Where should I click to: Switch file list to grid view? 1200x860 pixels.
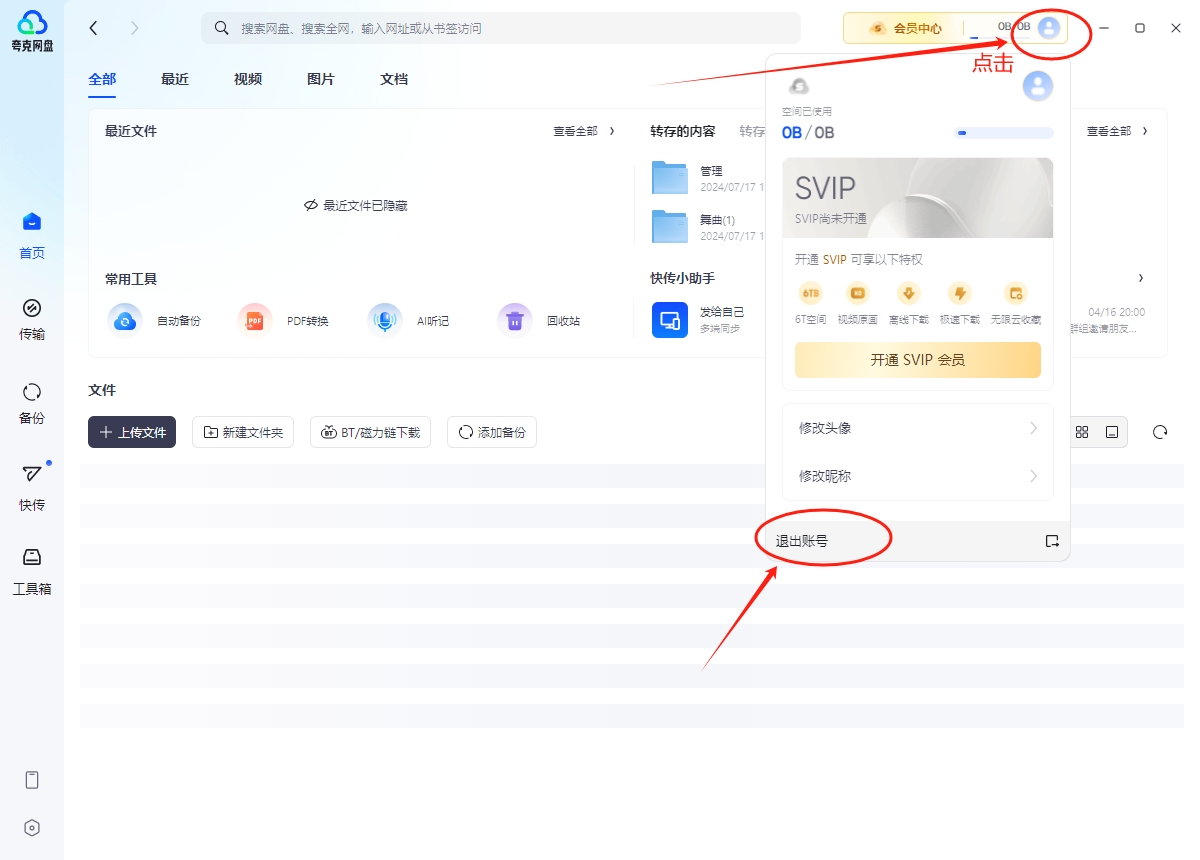point(1082,432)
